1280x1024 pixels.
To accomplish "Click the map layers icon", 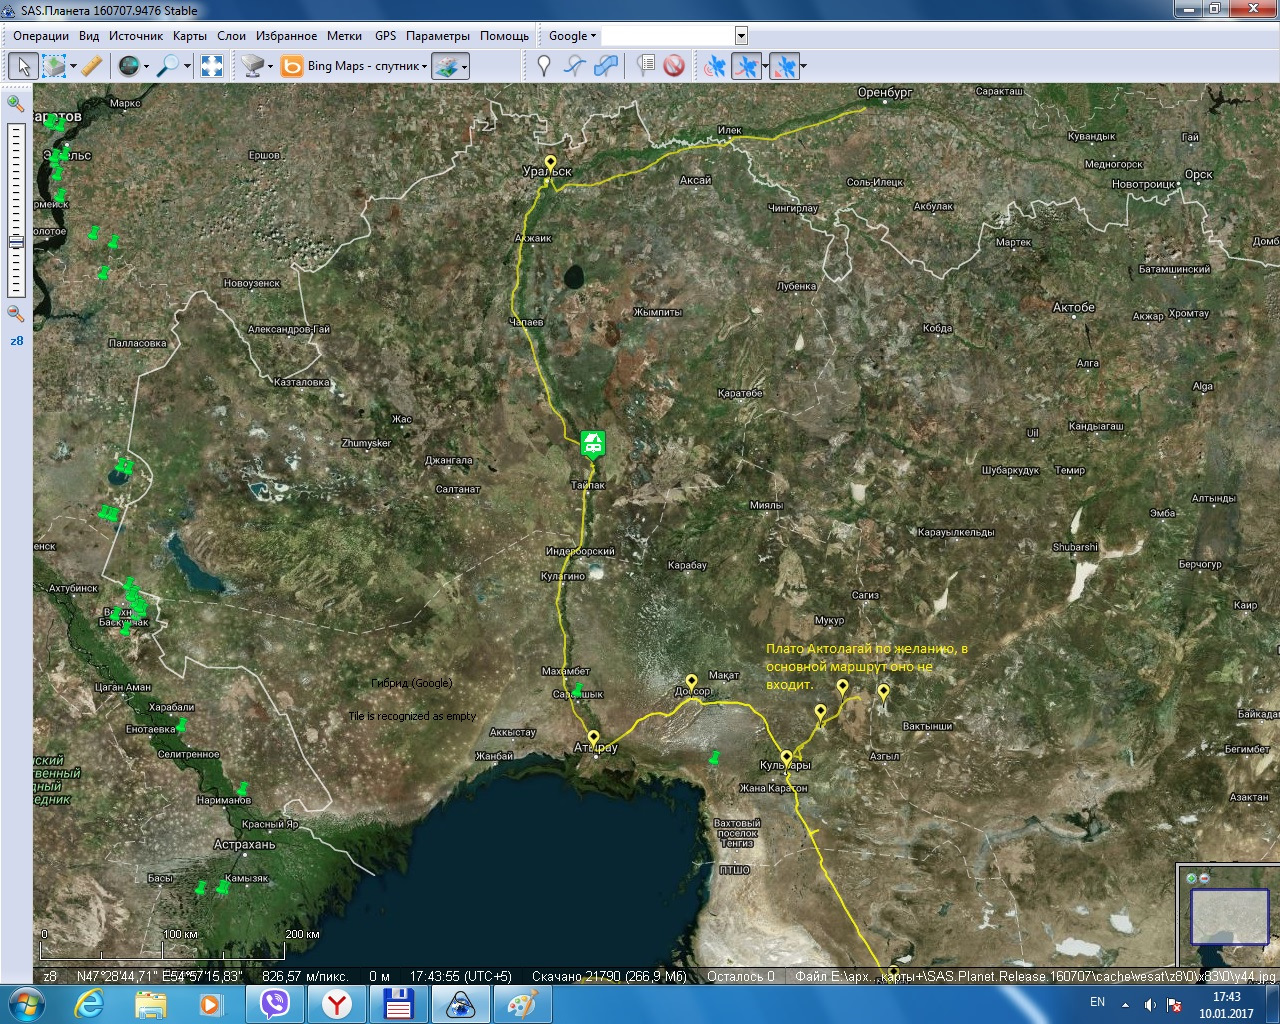I will coord(446,66).
